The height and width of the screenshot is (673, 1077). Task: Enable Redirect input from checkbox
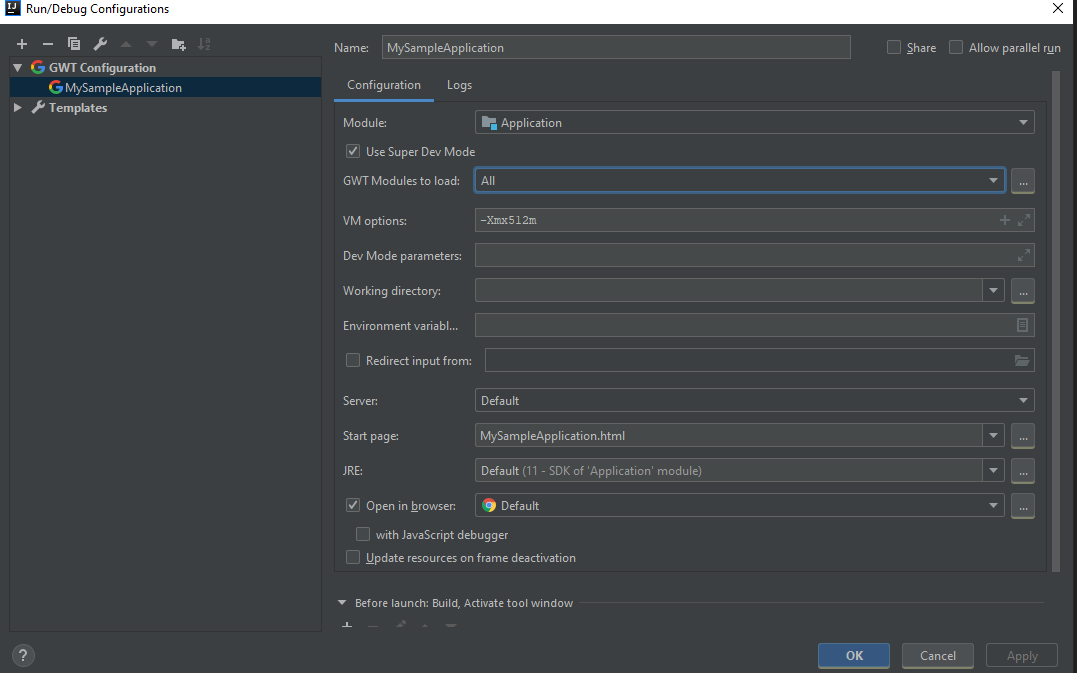click(x=353, y=361)
